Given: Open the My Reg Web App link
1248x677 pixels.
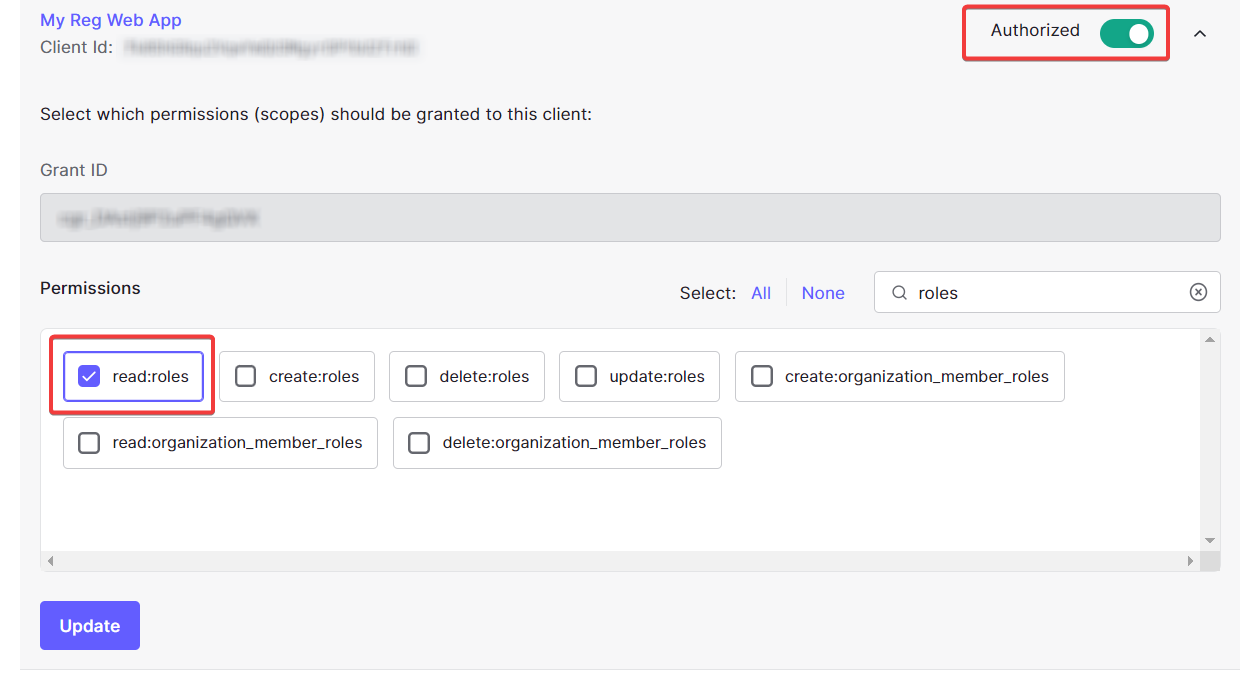Looking at the screenshot, I should click(110, 20).
